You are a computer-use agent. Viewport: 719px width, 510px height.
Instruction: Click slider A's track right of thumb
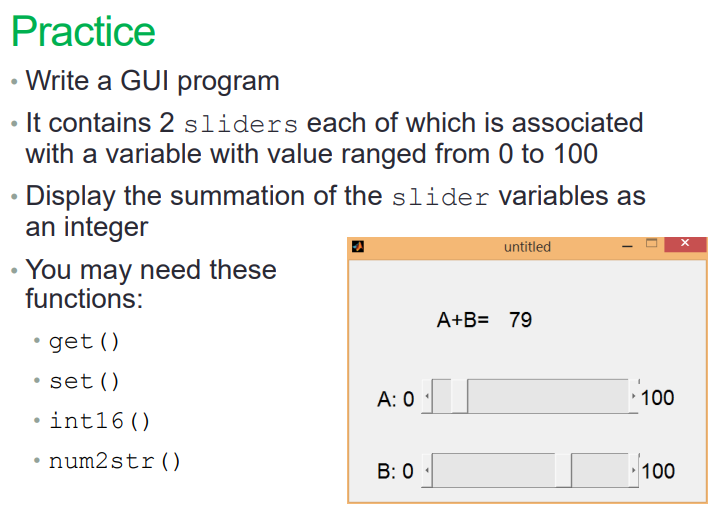point(548,396)
